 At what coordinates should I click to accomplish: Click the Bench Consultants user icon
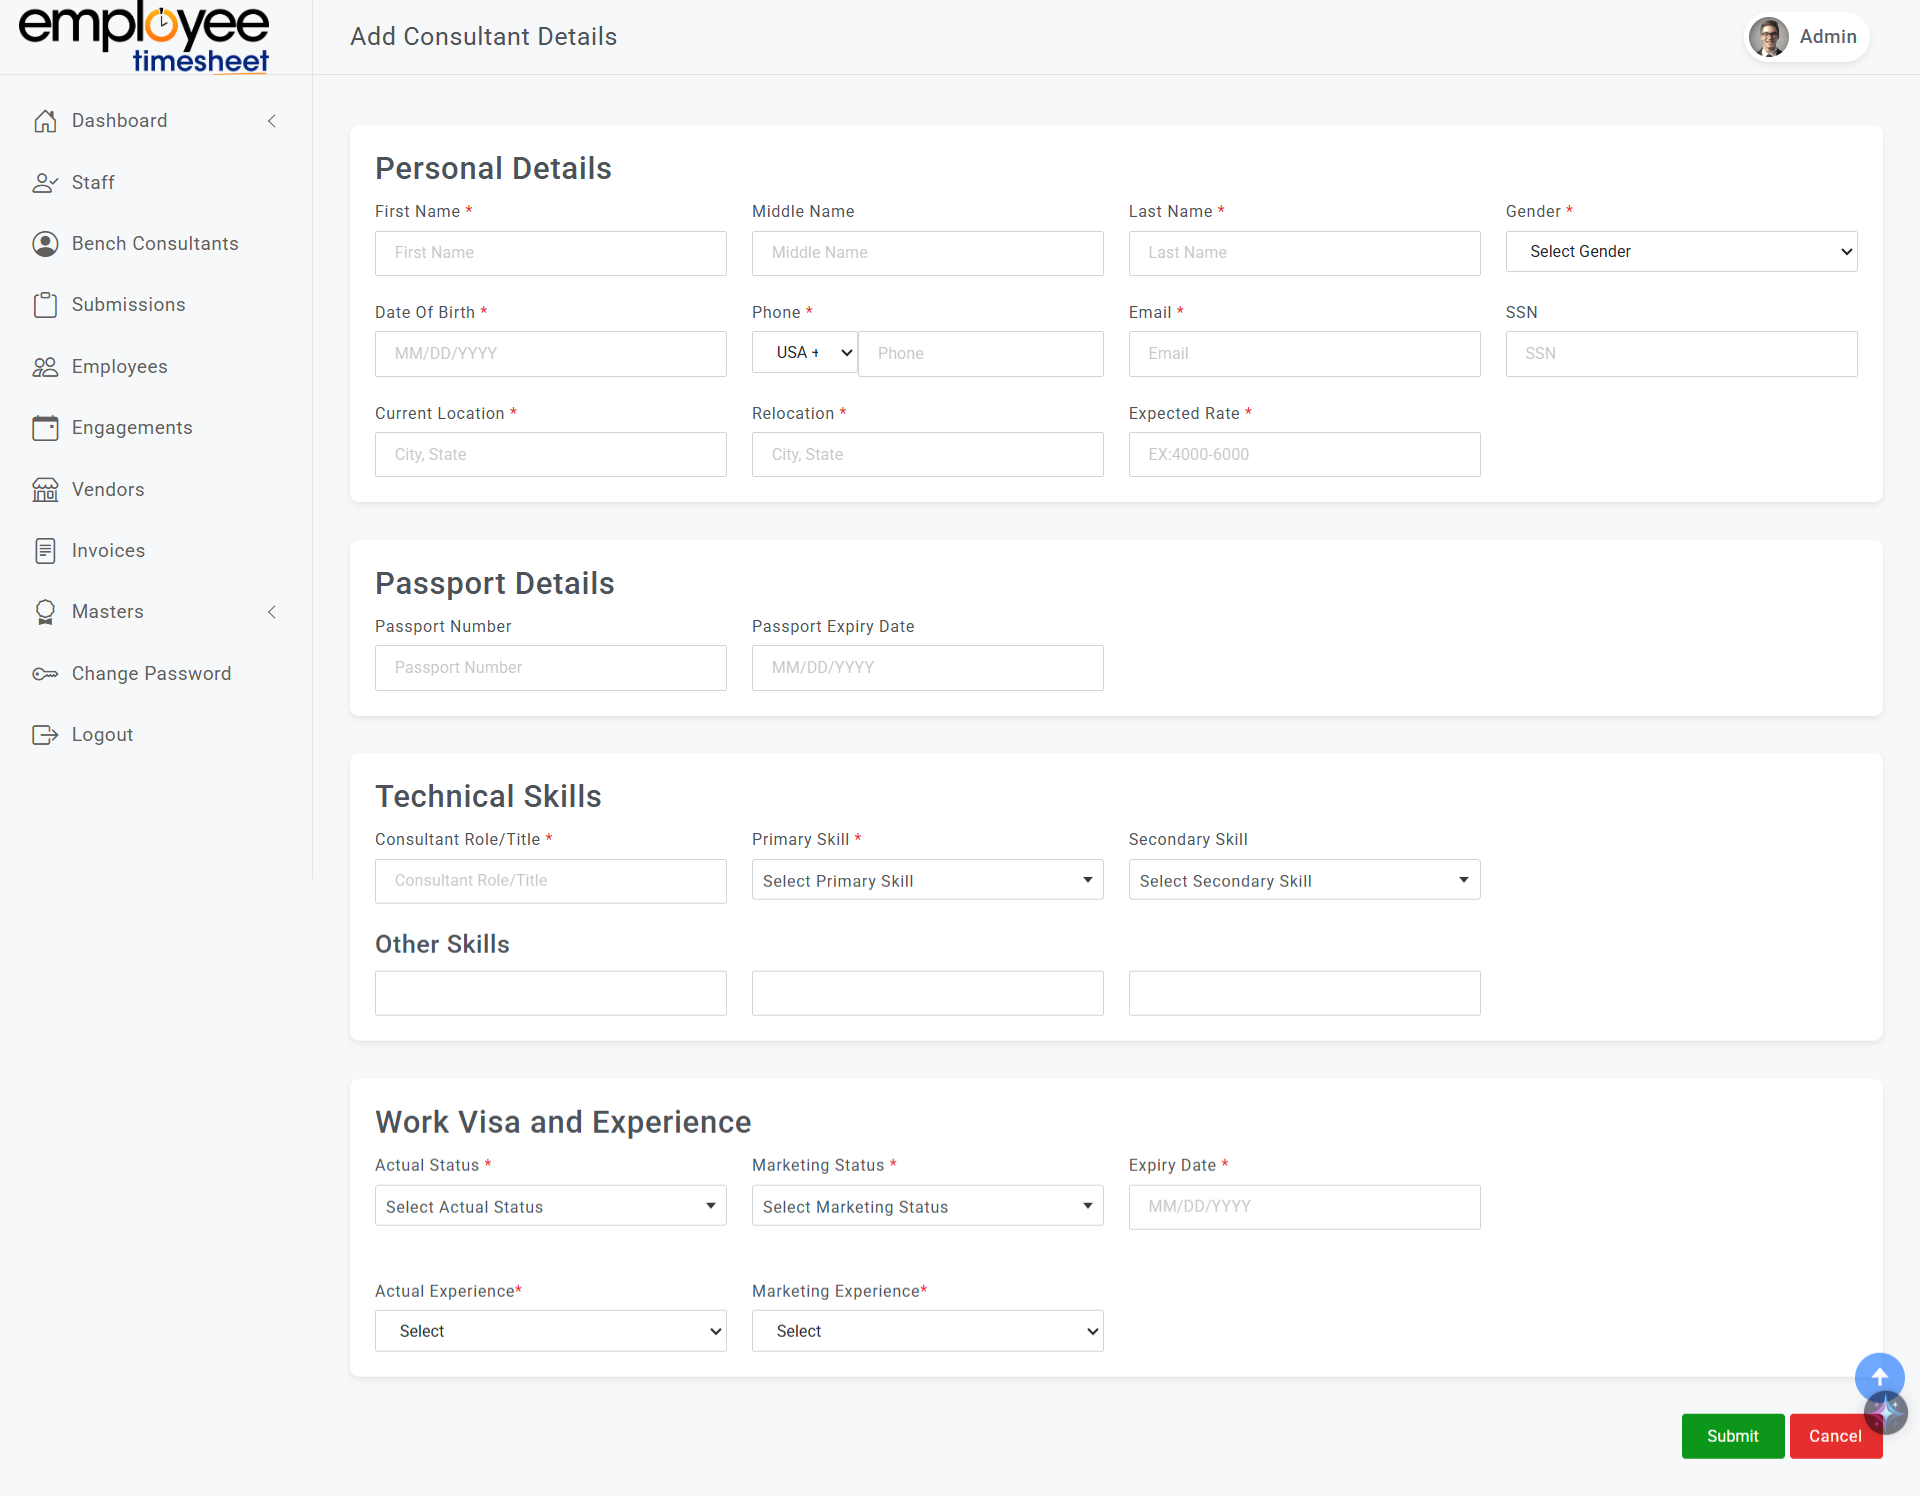[x=45, y=244]
